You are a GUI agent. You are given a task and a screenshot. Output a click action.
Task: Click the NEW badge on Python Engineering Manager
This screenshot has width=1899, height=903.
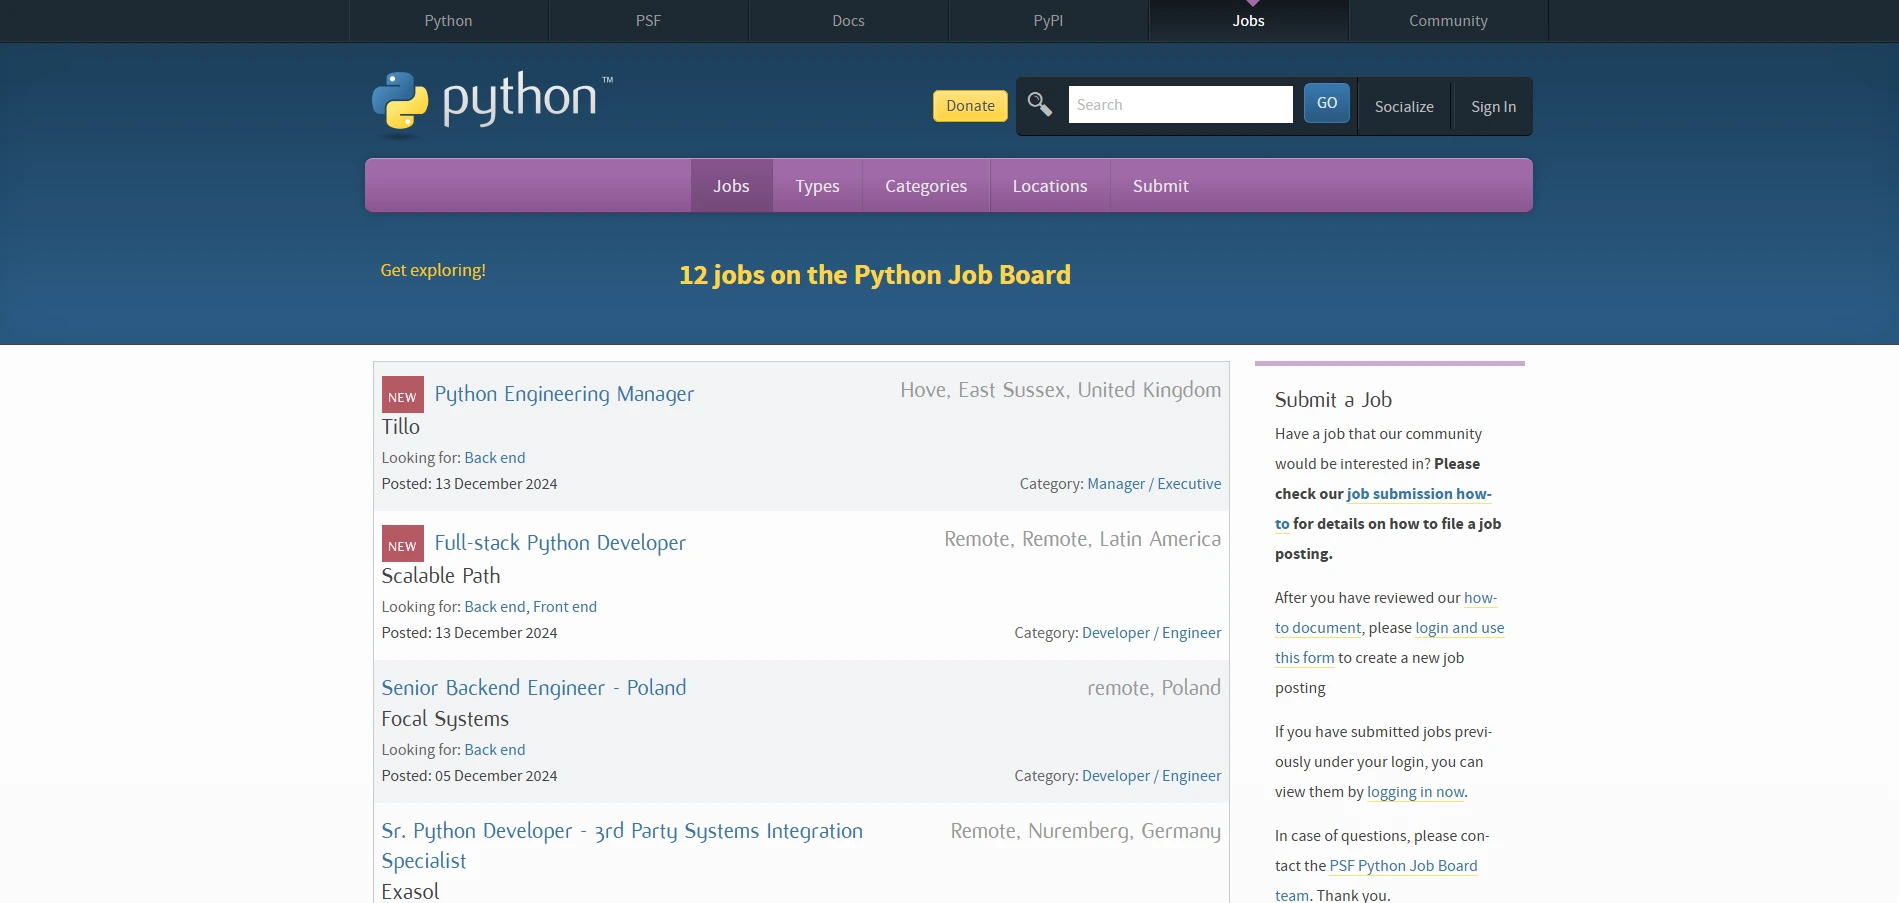coord(403,395)
